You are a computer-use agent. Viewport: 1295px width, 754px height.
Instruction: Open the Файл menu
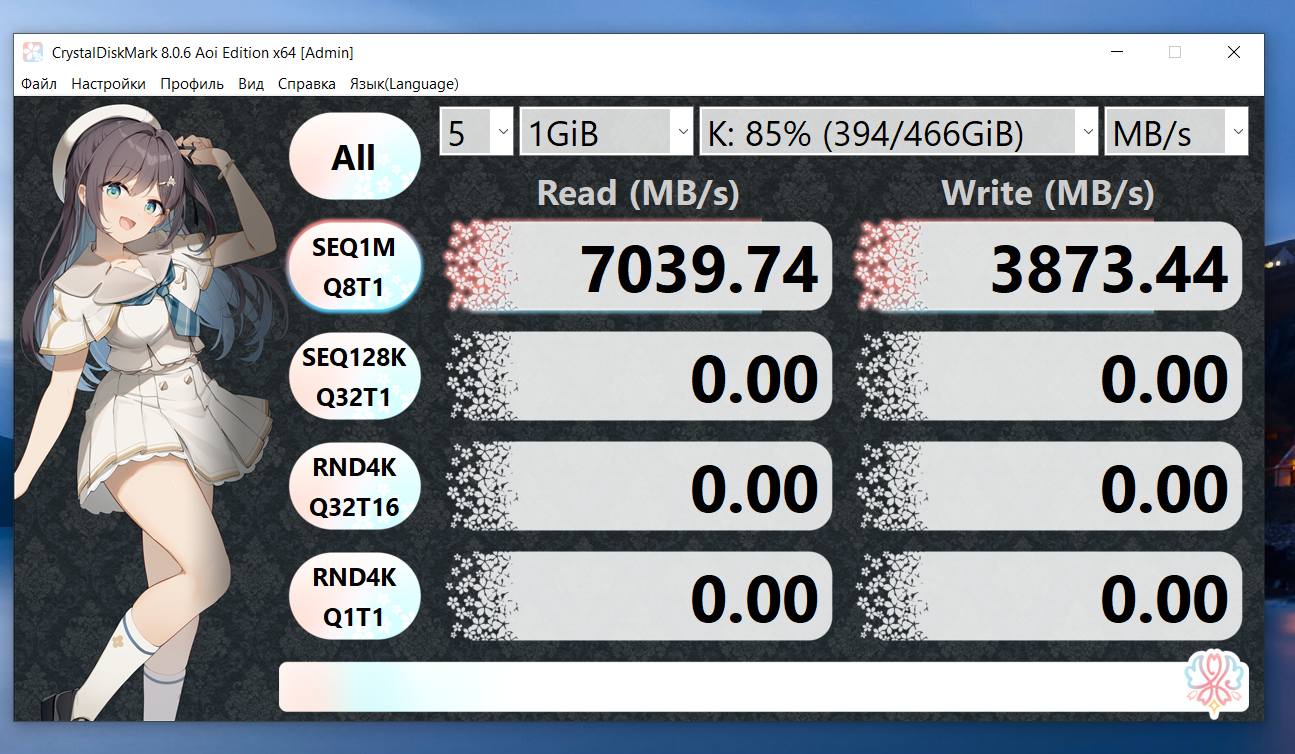[x=39, y=84]
